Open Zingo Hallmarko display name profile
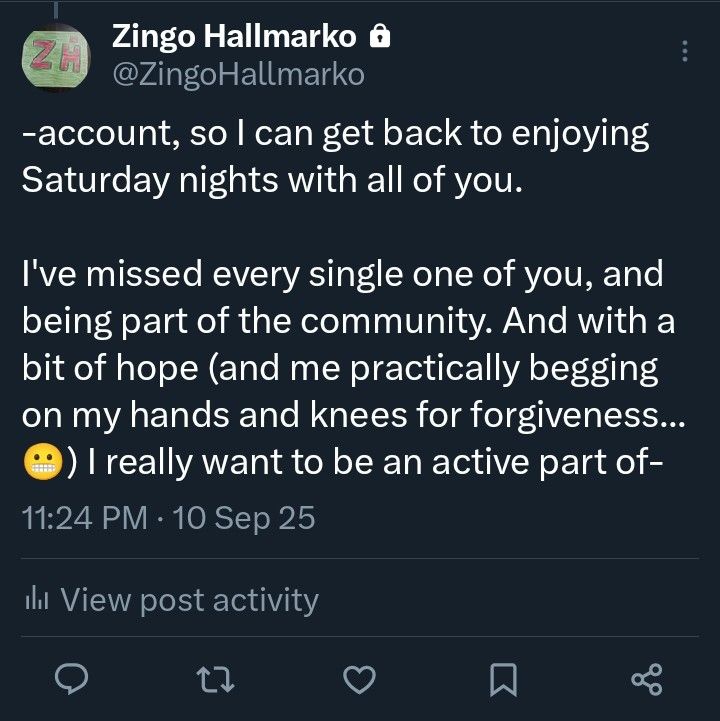This screenshot has width=720, height=721. (x=233, y=38)
